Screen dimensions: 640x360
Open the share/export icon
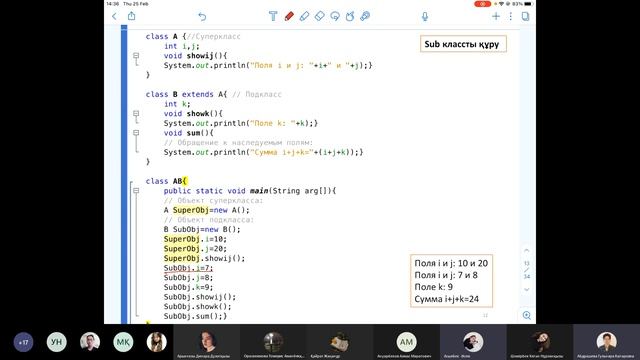tap(131, 16)
